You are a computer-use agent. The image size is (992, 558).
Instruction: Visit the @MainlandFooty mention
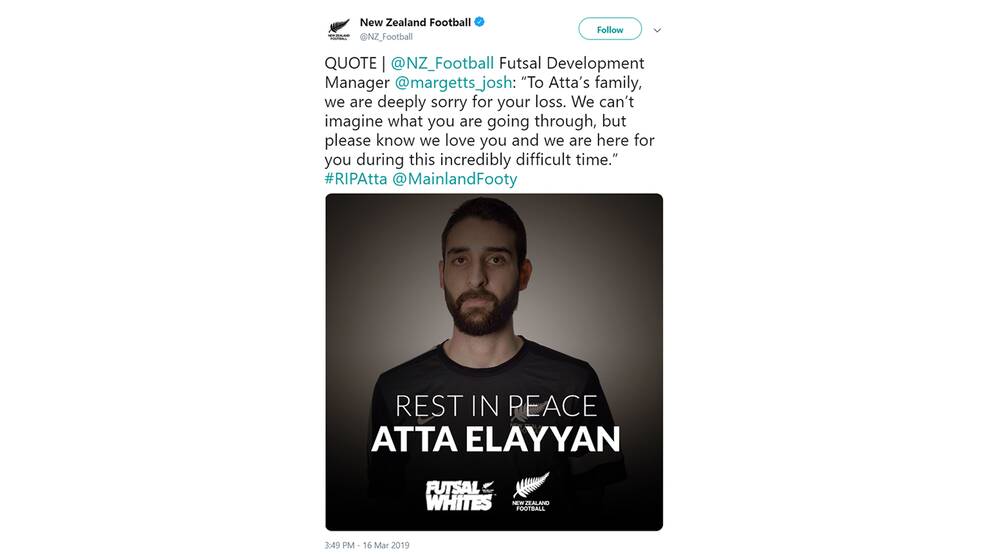click(x=455, y=179)
